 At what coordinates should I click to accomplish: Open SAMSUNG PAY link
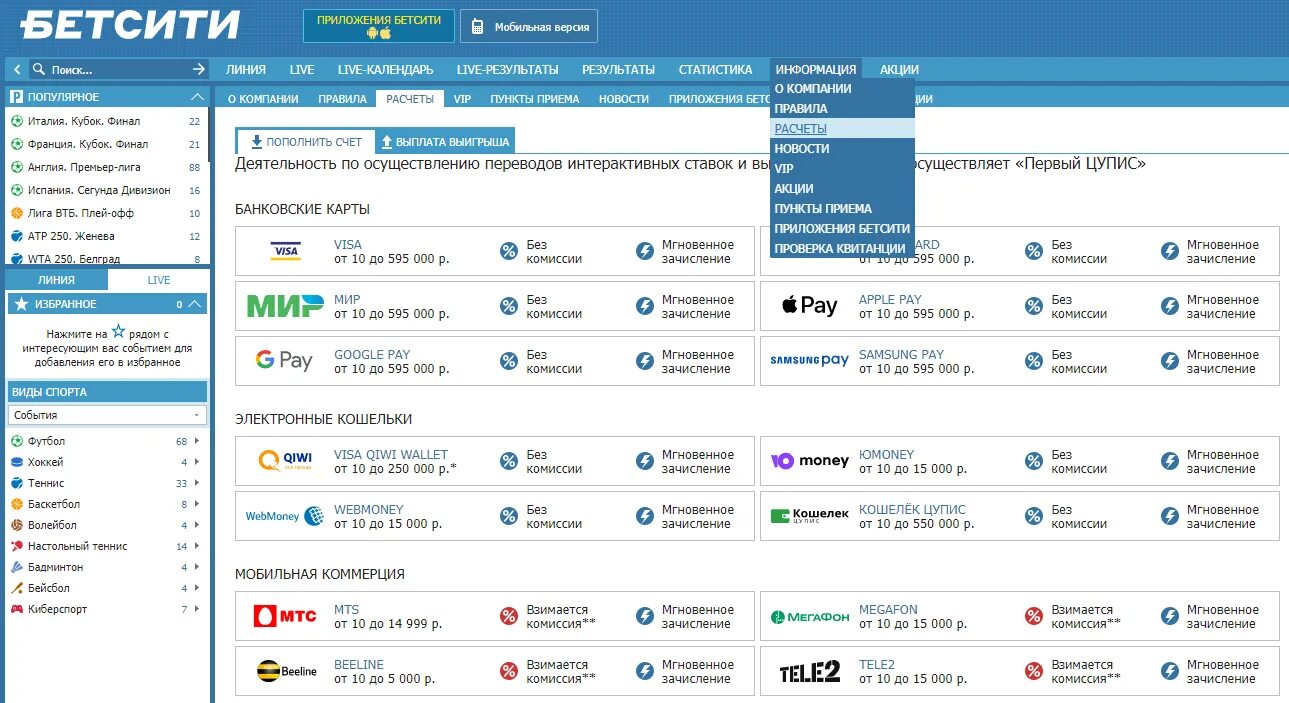[x=901, y=354]
